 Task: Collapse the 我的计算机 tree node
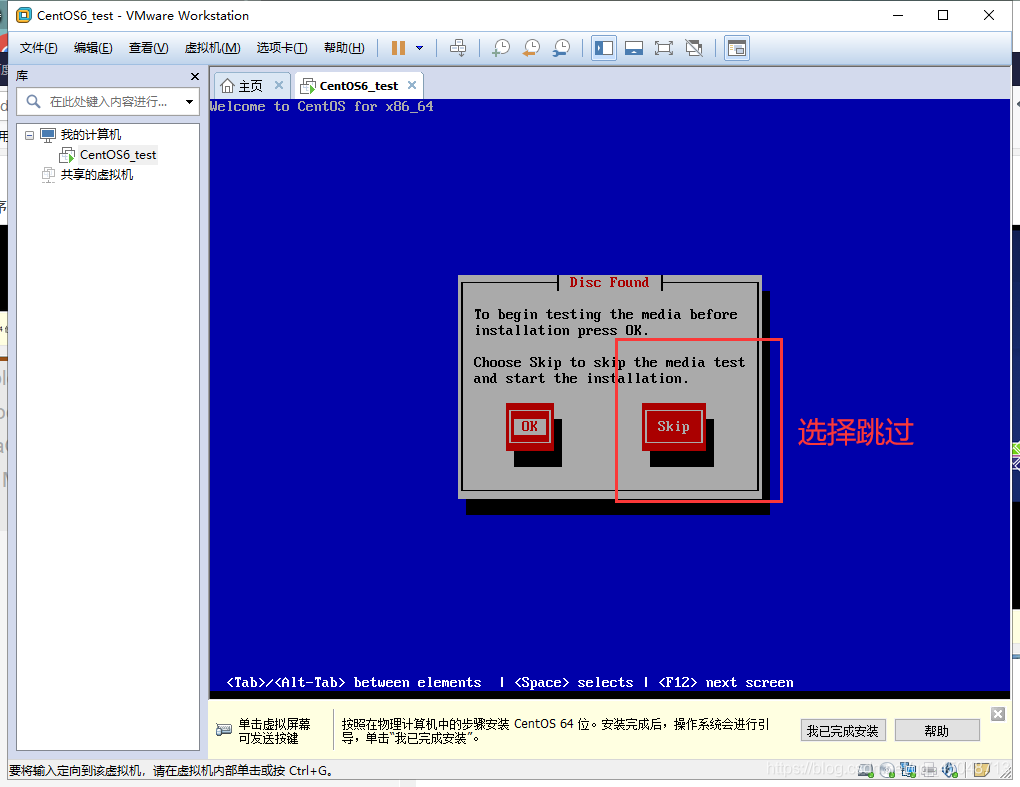point(30,134)
